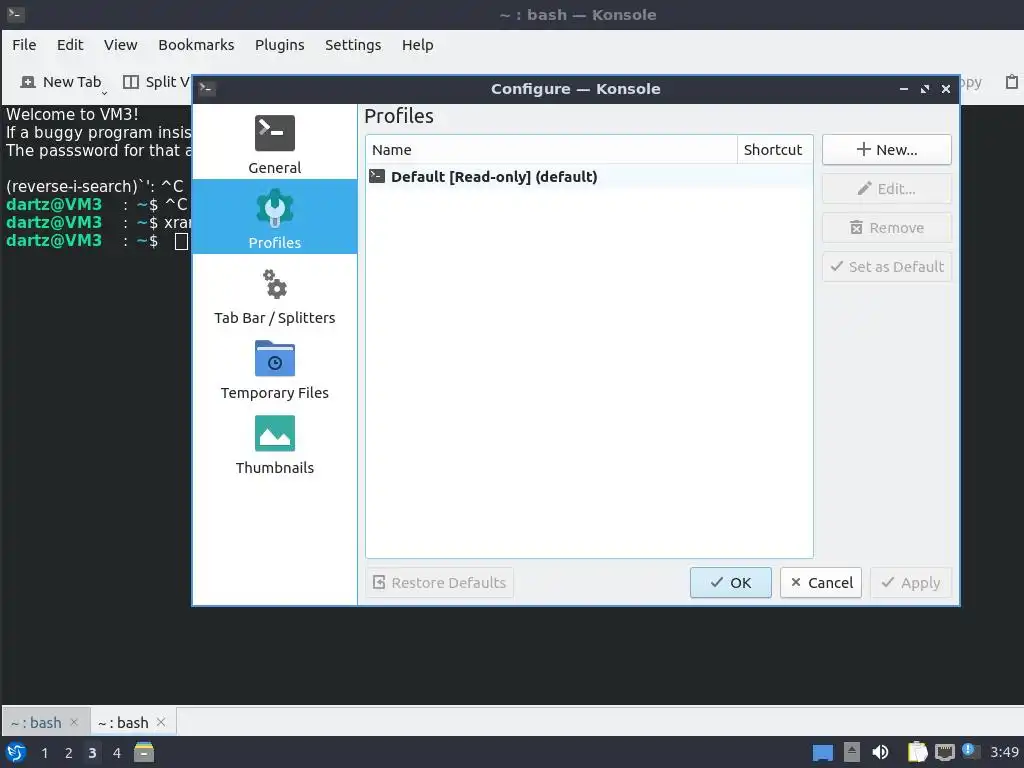Click the screen monitor tray icon
The height and width of the screenshot is (768, 1024).
click(944, 752)
